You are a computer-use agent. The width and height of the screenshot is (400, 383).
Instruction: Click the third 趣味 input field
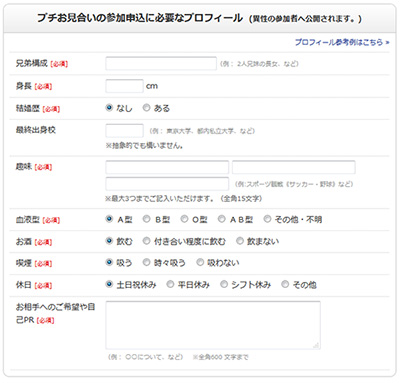[x=167, y=184]
